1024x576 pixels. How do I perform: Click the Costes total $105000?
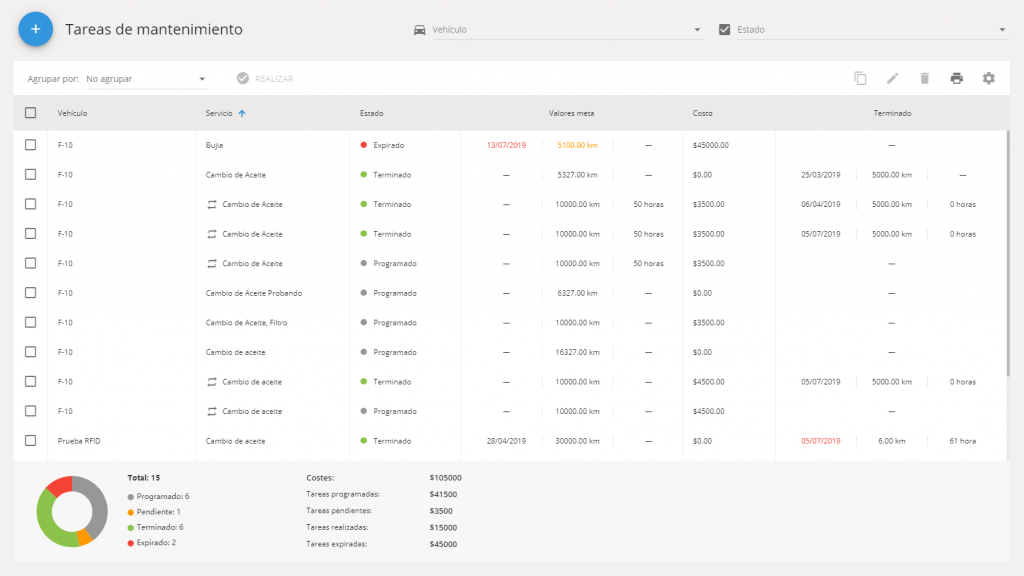445,478
